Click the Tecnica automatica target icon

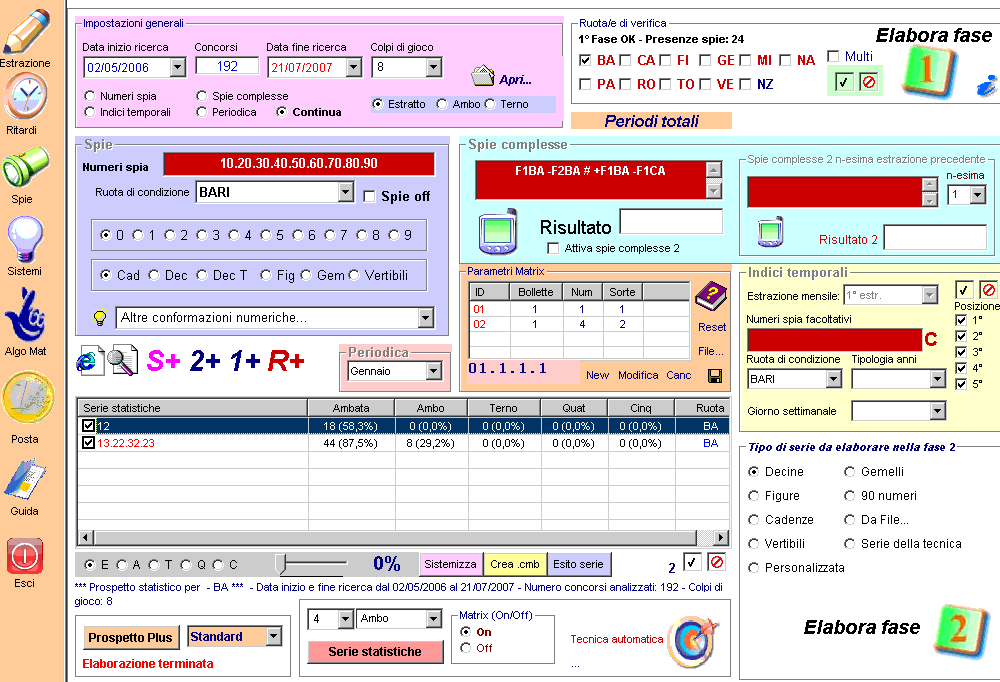click(x=693, y=640)
